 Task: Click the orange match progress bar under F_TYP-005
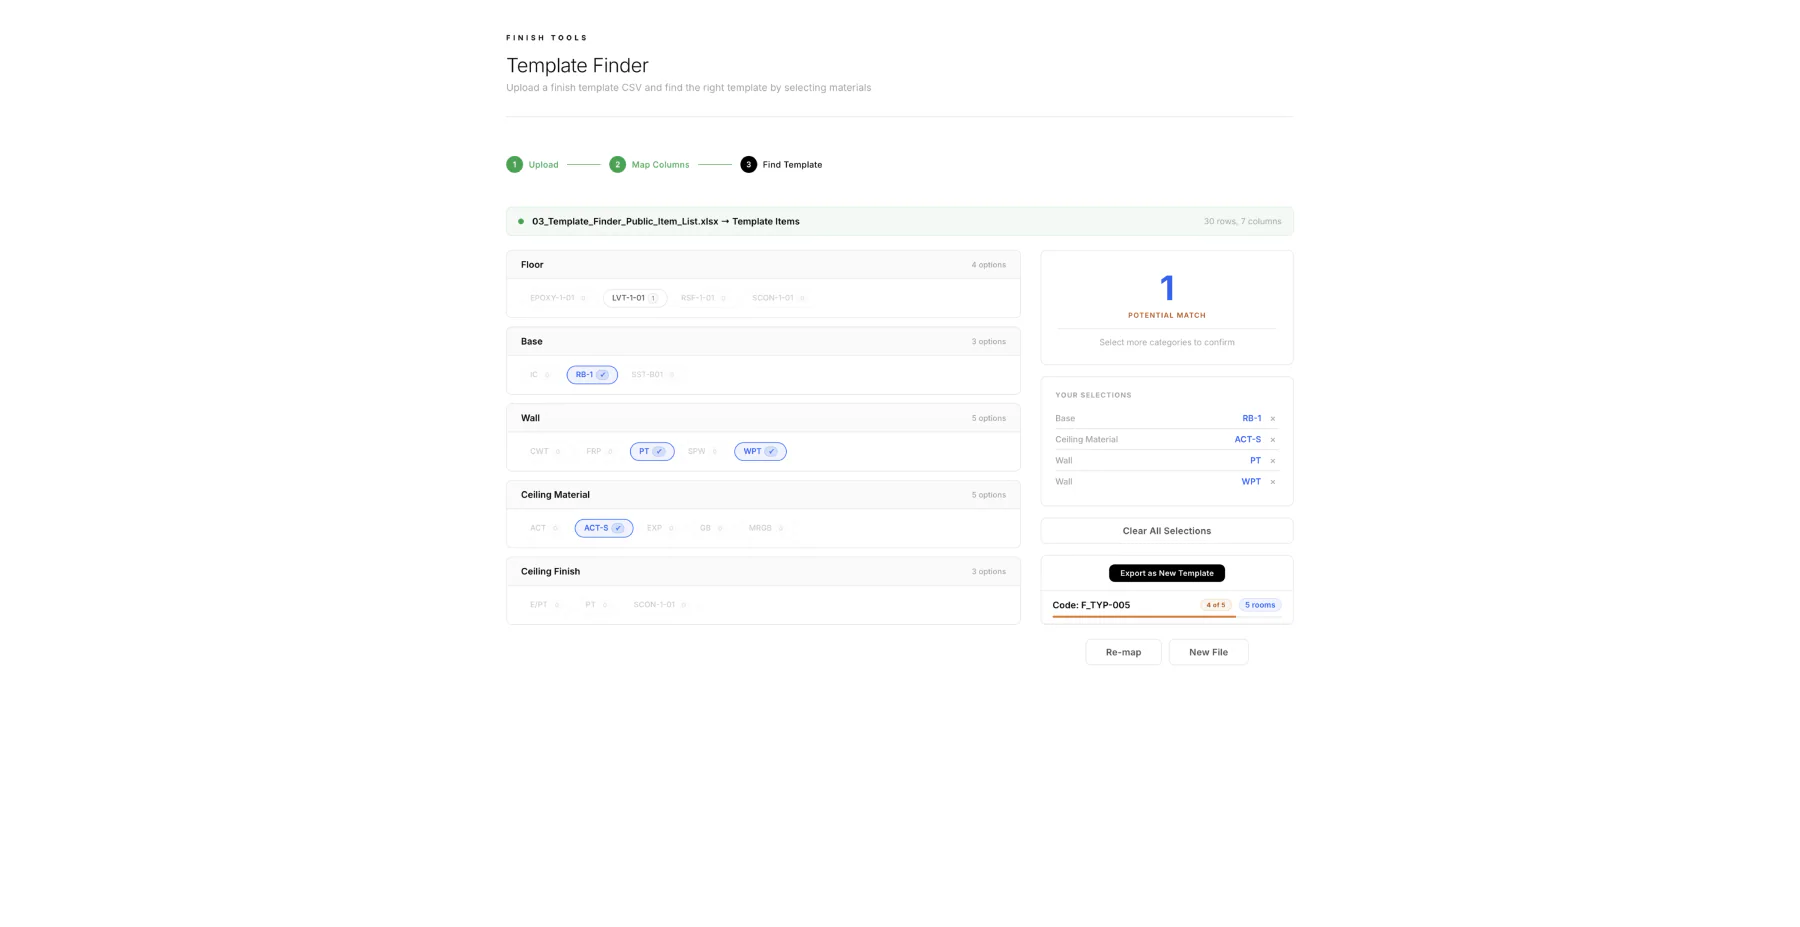coord(1143,618)
